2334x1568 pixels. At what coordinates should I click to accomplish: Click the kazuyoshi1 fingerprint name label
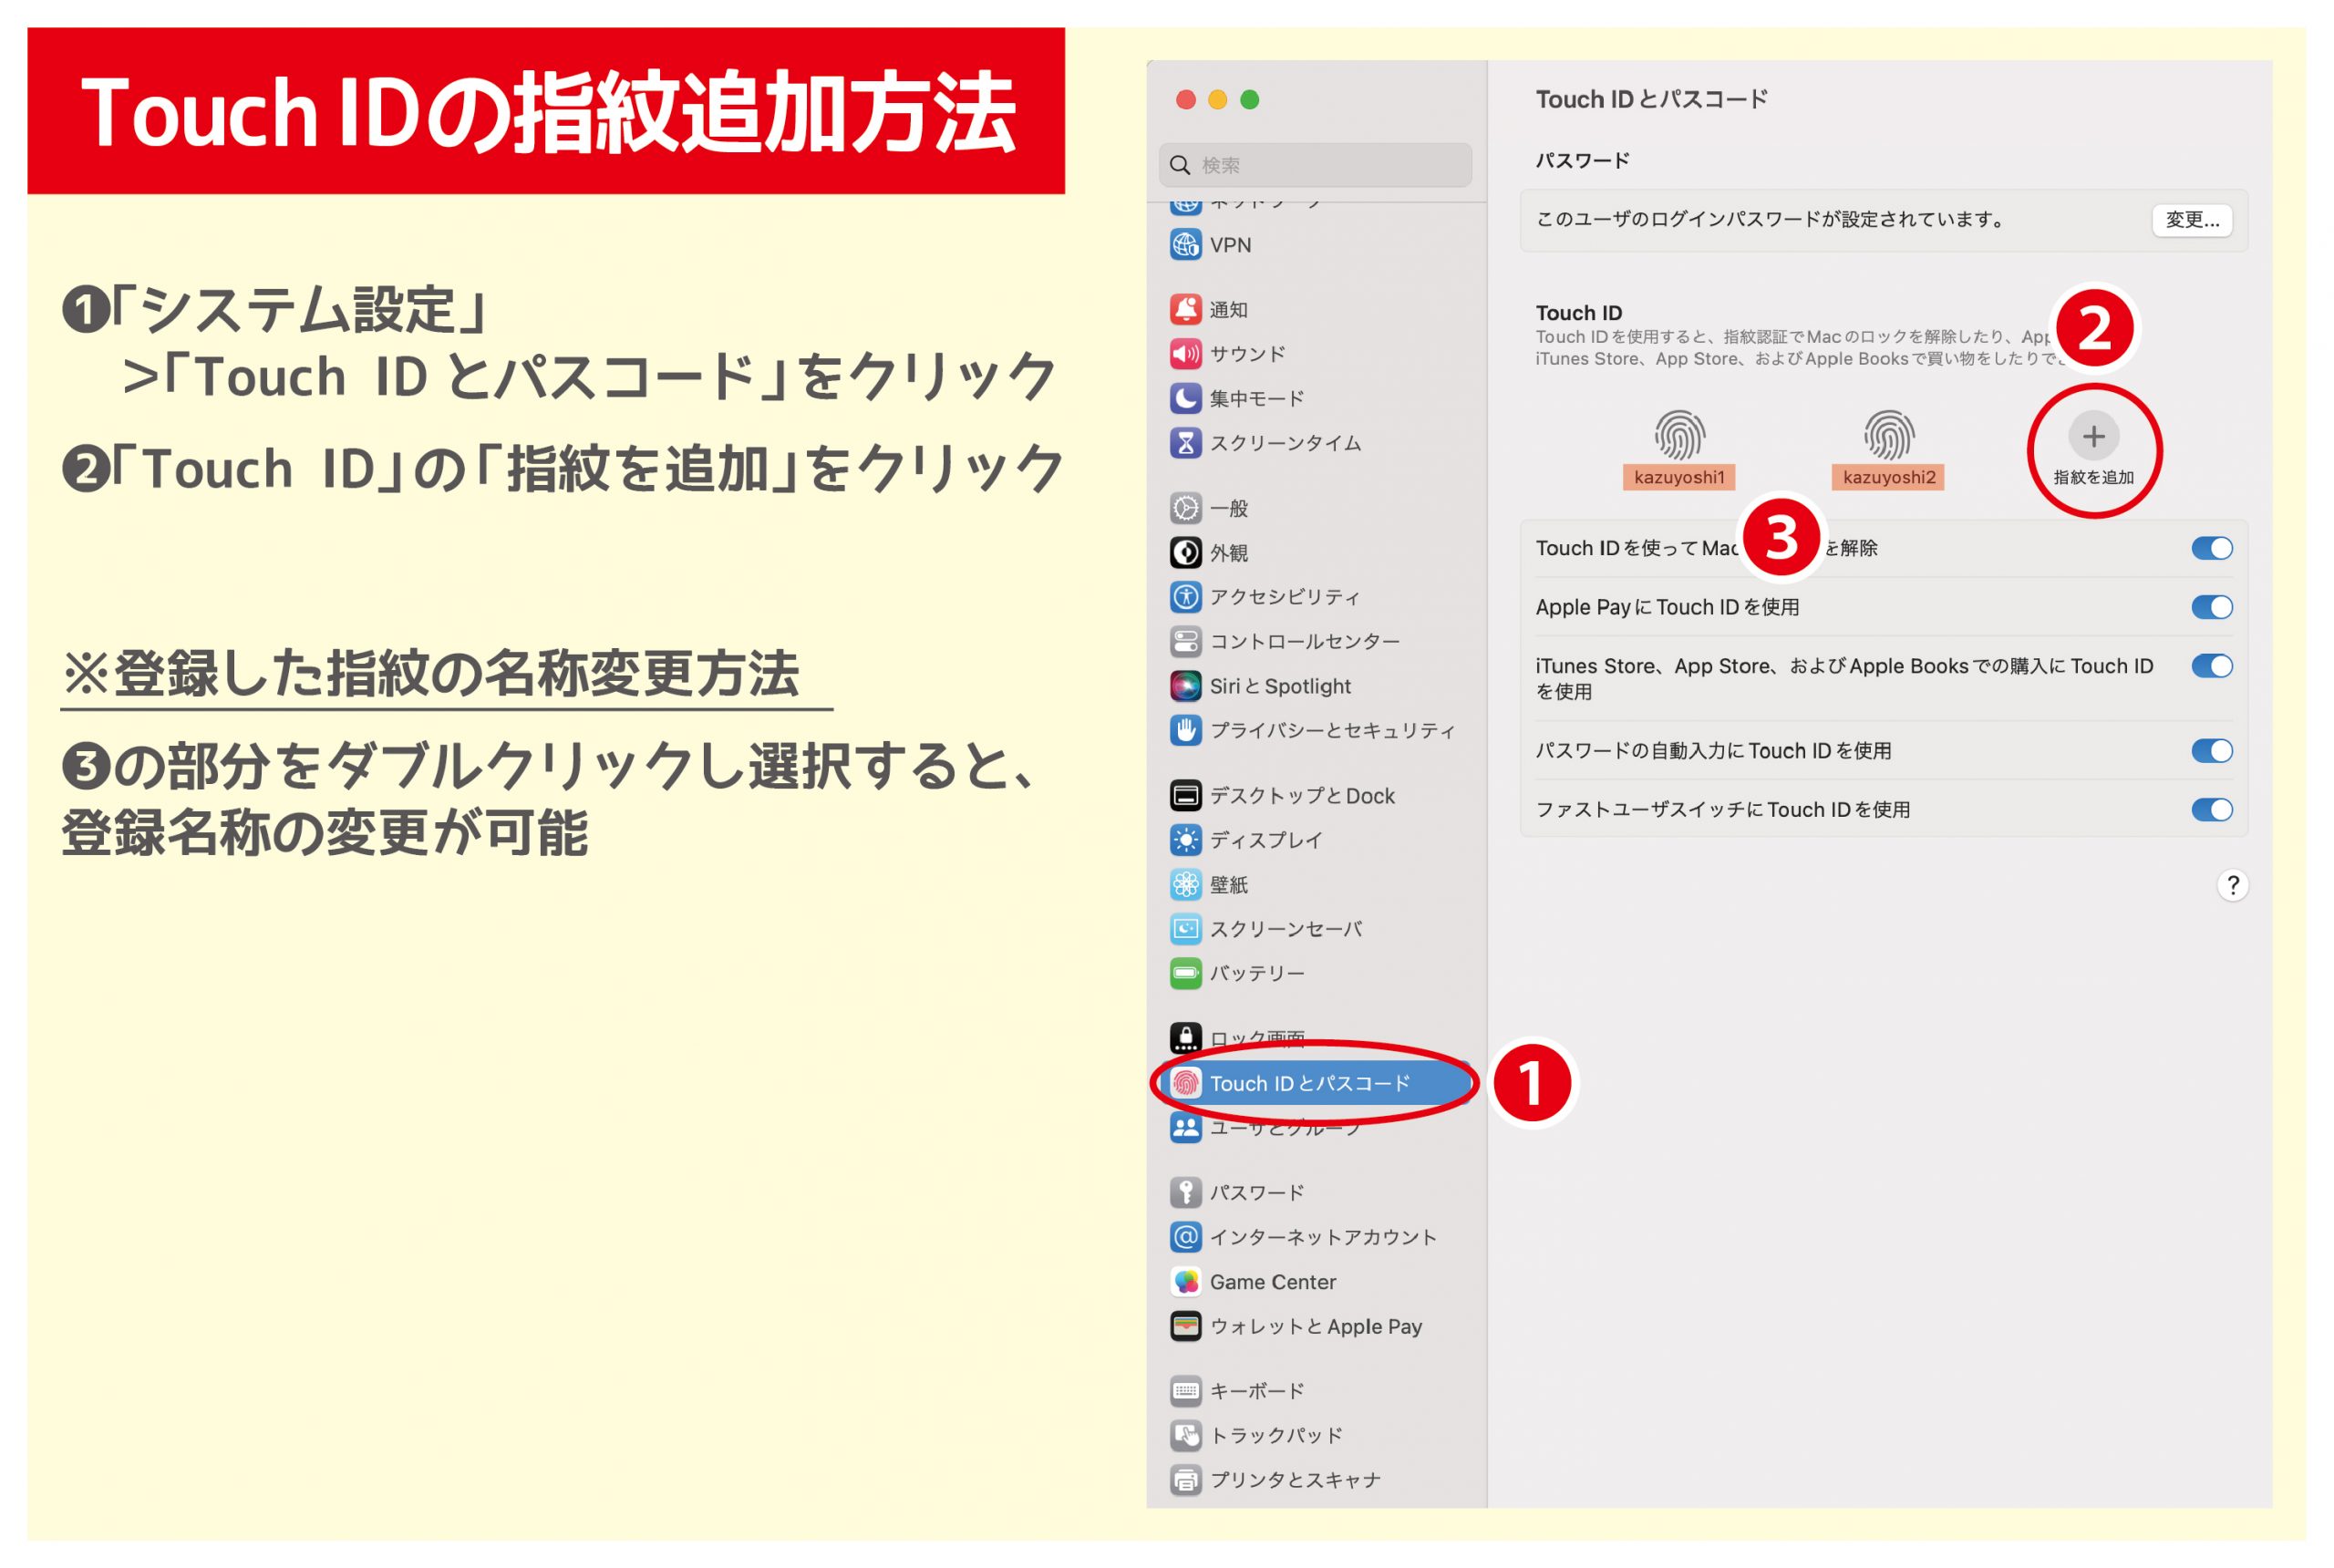(1679, 477)
